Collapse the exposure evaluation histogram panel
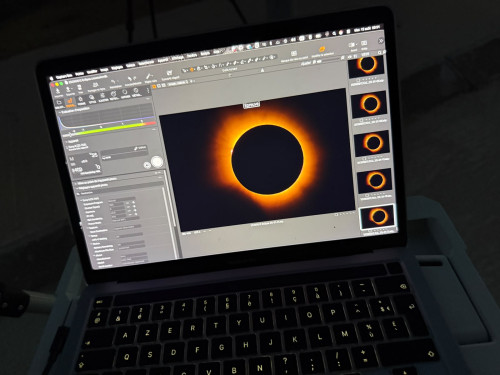Screen dimensions: 500x375 [x=59, y=113]
